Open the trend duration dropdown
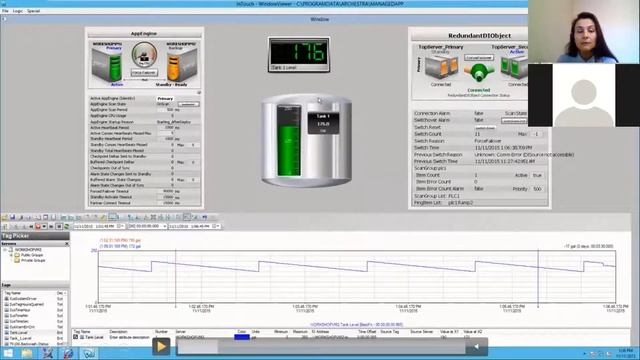 tap(164, 226)
